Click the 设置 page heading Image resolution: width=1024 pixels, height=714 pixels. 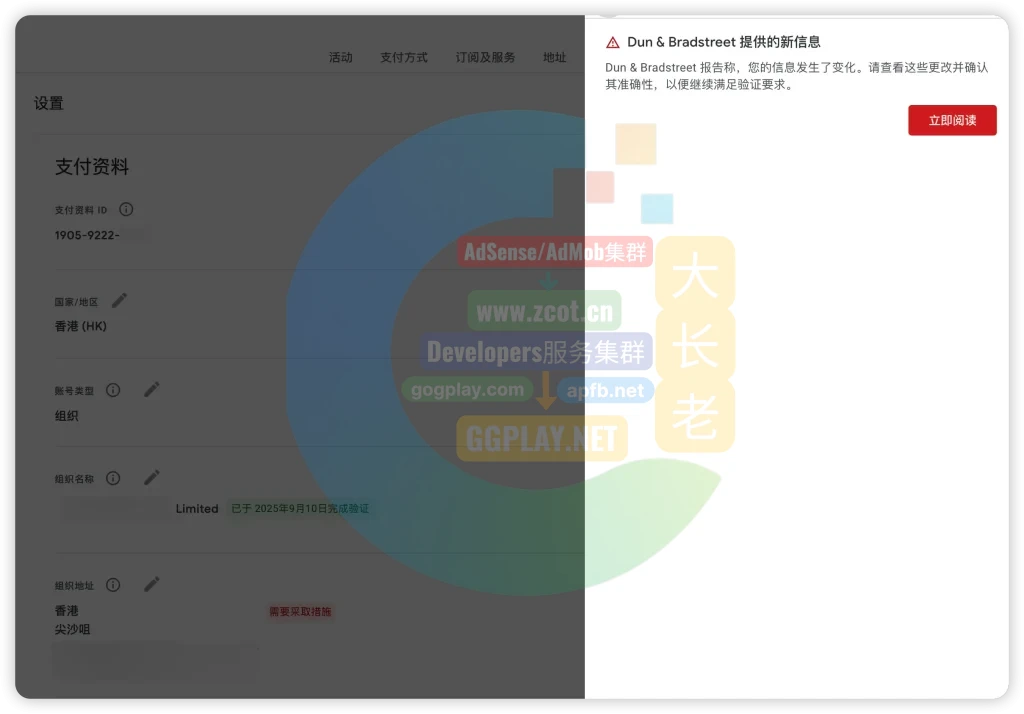[49, 103]
